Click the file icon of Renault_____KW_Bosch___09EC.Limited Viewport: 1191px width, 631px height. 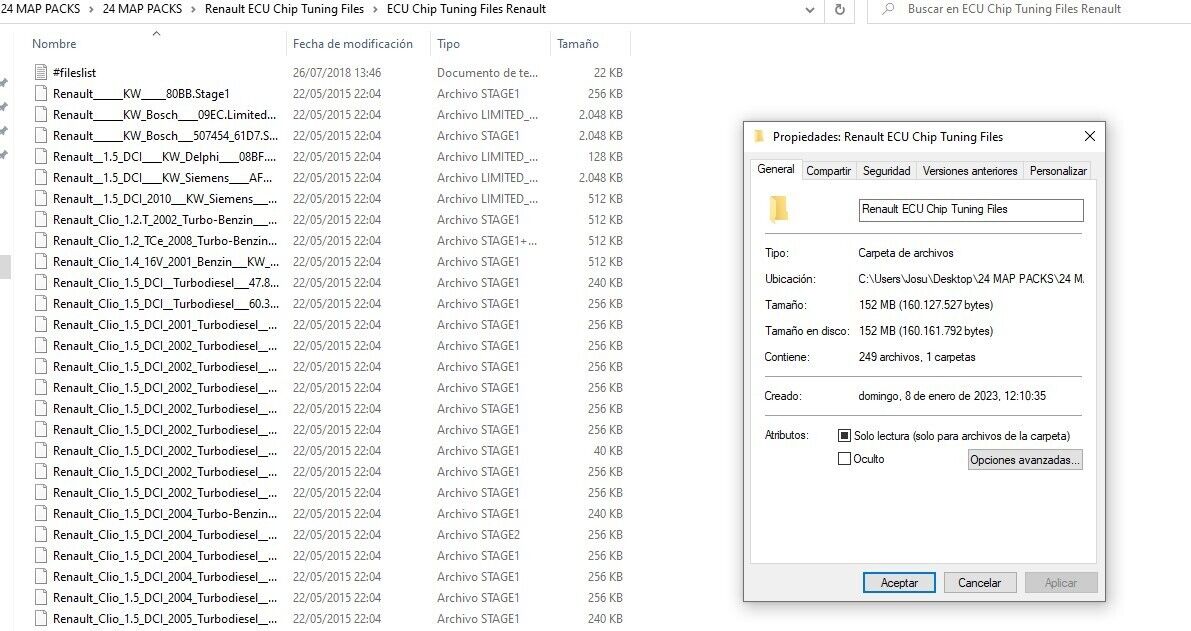click(40, 115)
